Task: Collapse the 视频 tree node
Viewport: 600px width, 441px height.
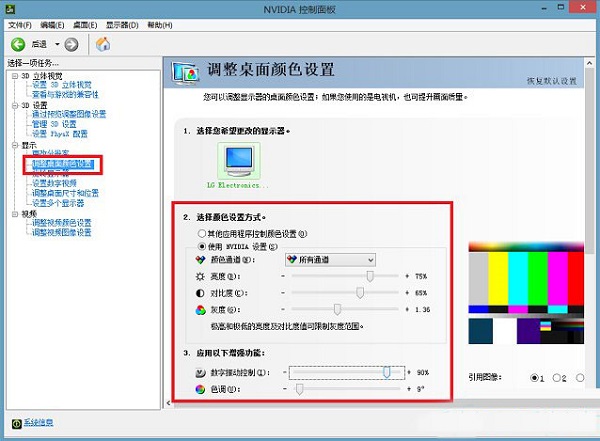Action: pos(15,214)
